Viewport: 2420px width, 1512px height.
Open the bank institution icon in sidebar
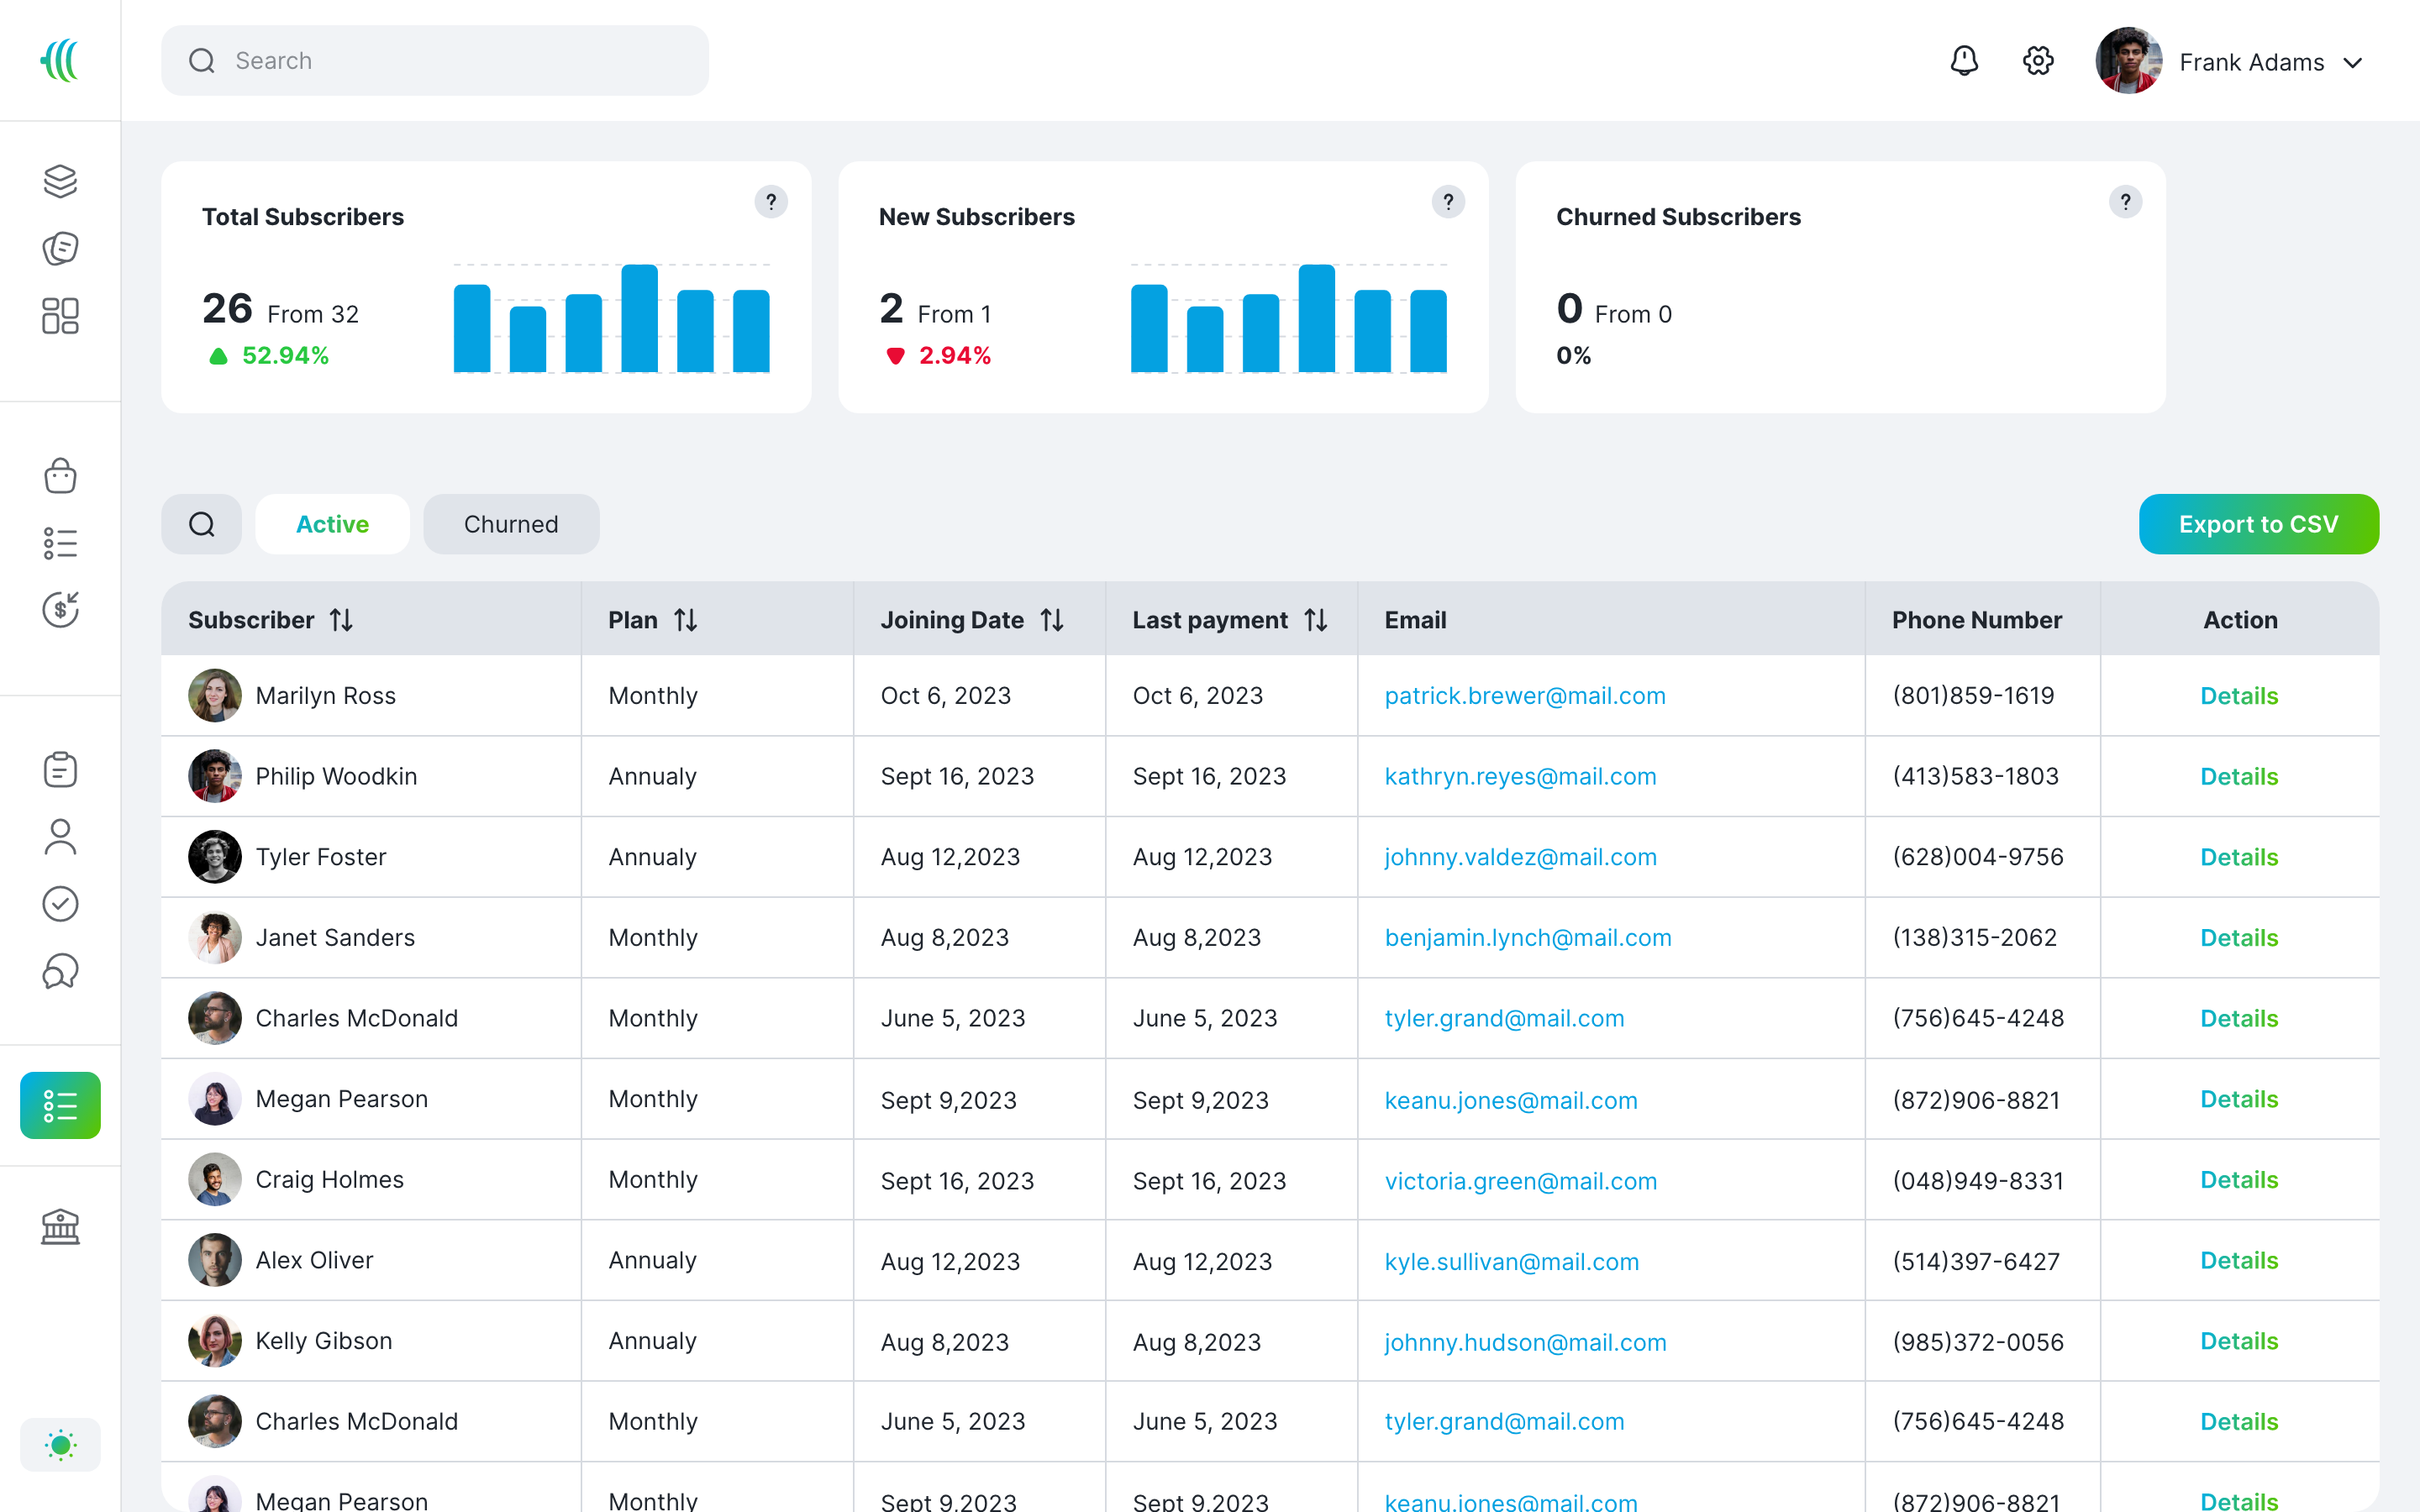tap(60, 1226)
